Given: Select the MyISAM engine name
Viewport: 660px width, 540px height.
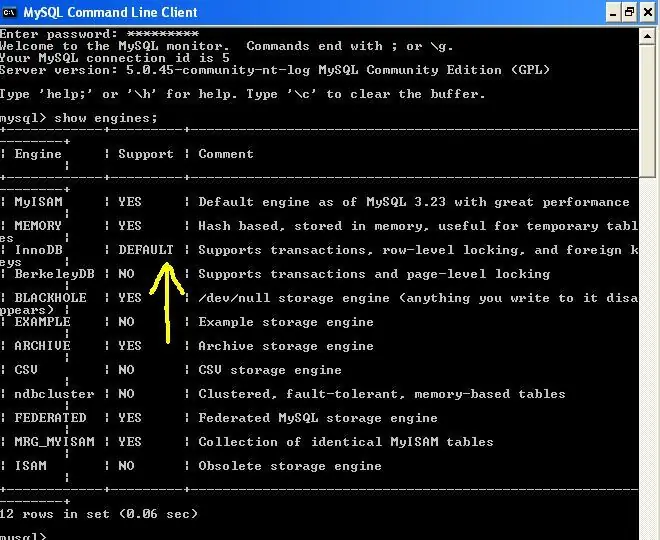Looking at the screenshot, I should tap(38, 202).
